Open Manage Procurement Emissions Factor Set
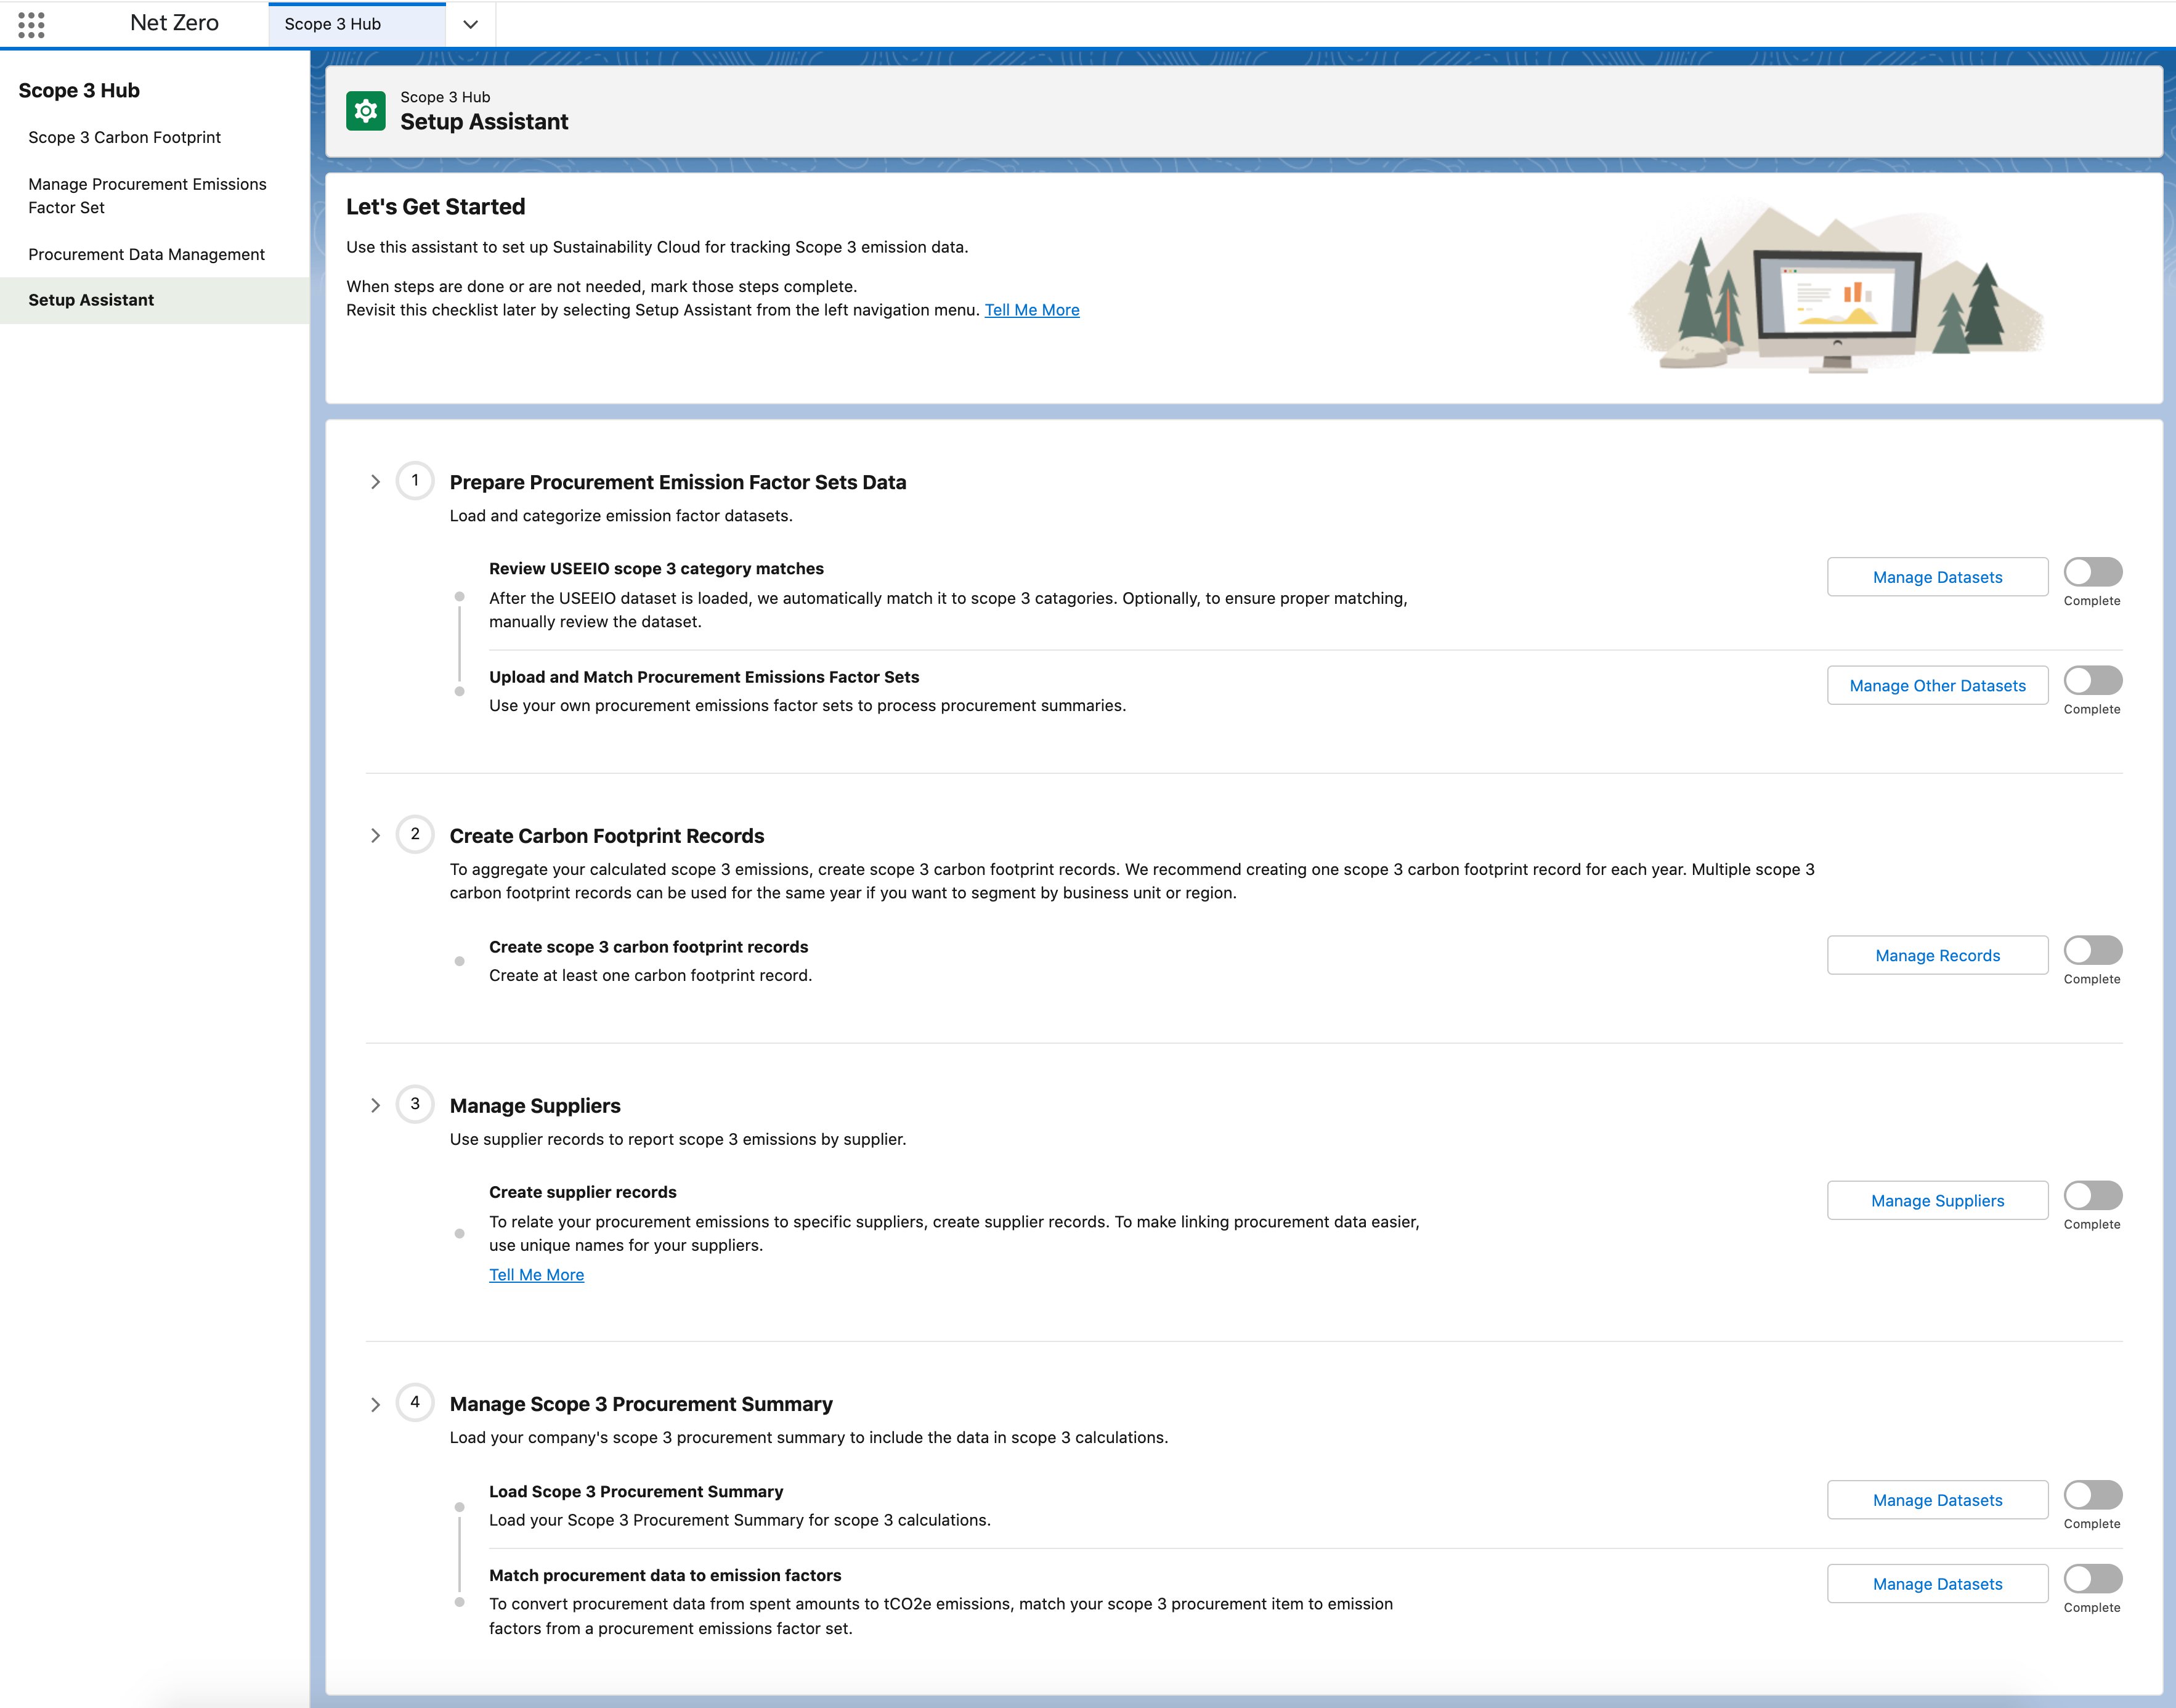The image size is (2176, 1708). point(147,196)
